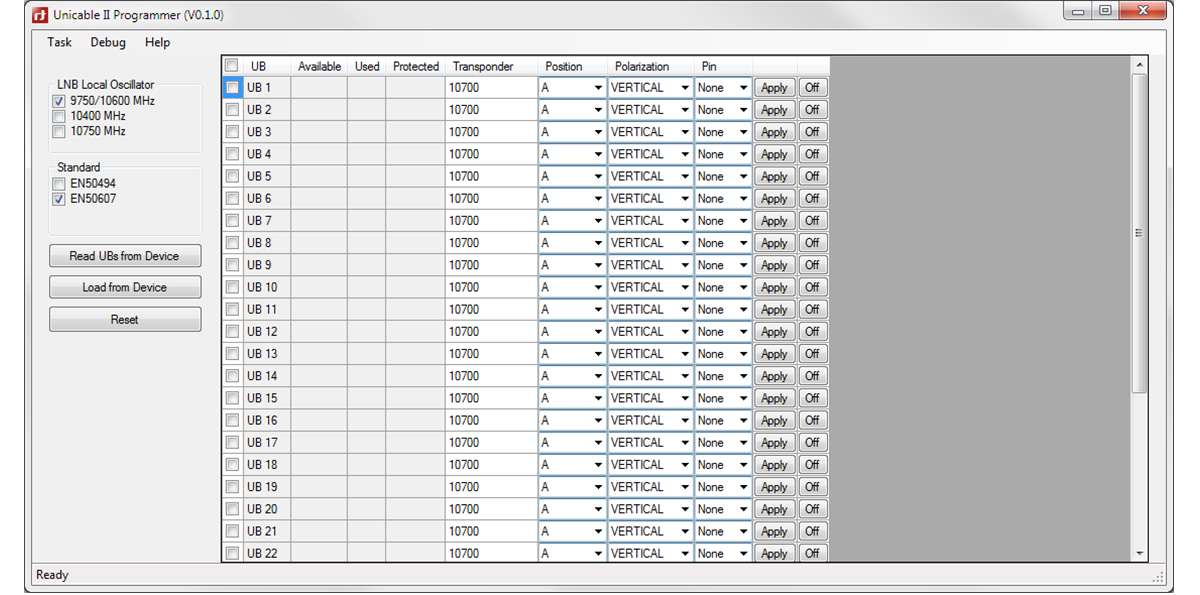This screenshot has height=595, width=1200.
Task: Open the Debug menu
Action: [108, 42]
